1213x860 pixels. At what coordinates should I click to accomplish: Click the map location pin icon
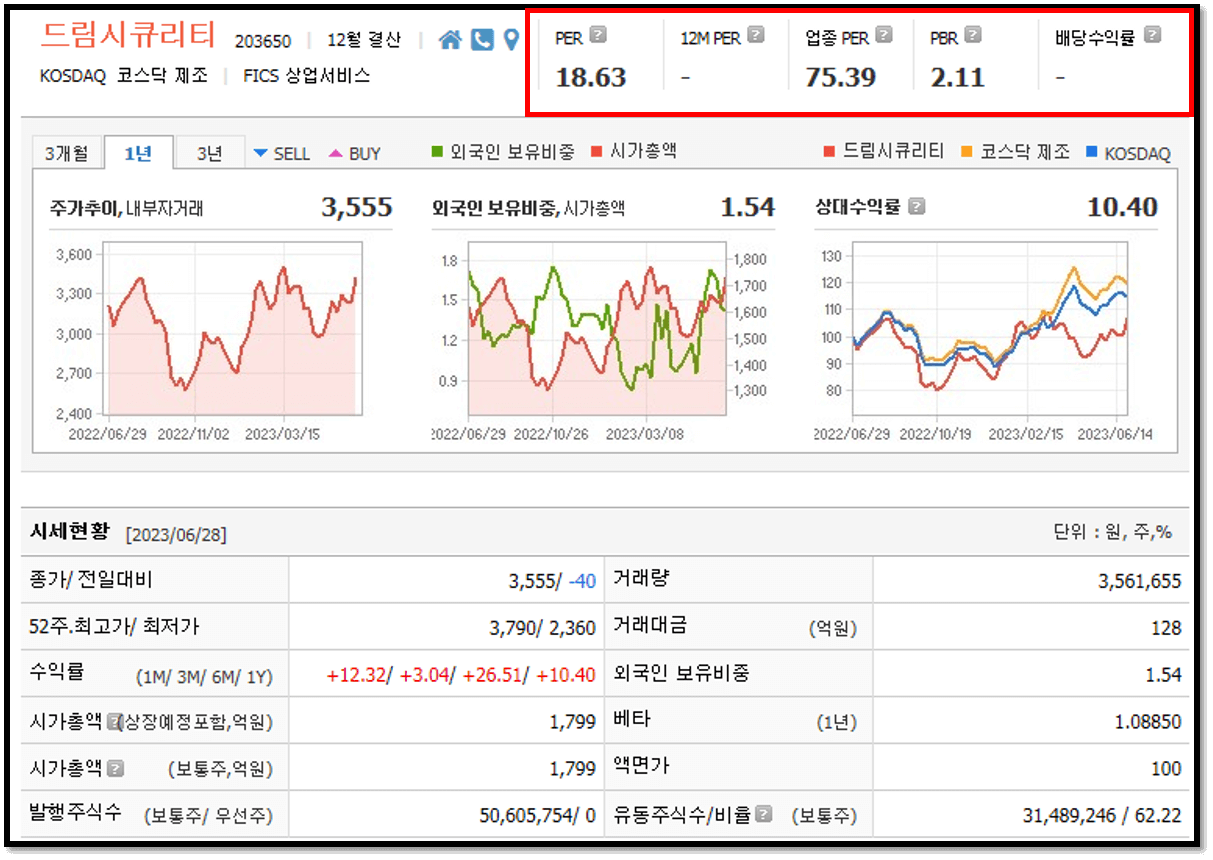[x=511, y=40]
